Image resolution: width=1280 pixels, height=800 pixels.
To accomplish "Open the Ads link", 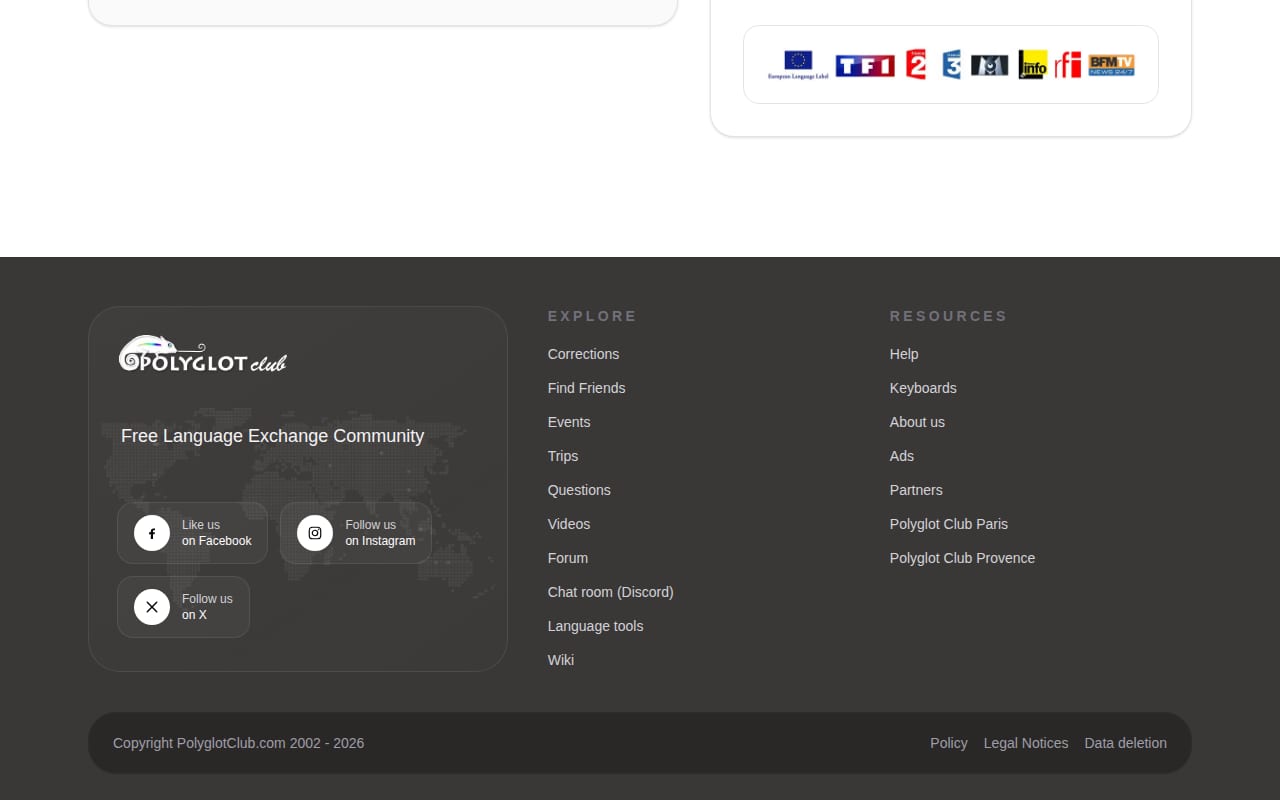I will coord(902,456).
